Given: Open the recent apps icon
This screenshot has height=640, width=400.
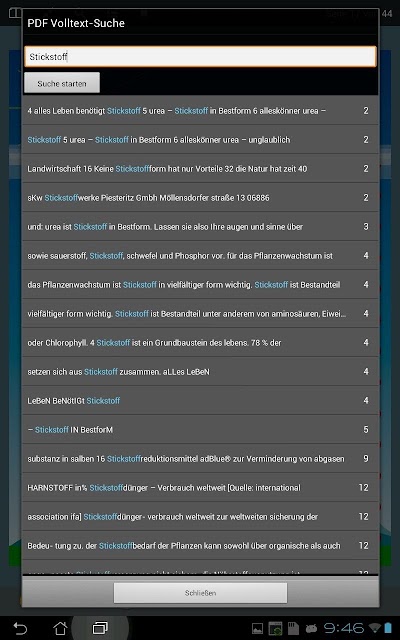Looking at the screenshot, I should coord(100,628).
